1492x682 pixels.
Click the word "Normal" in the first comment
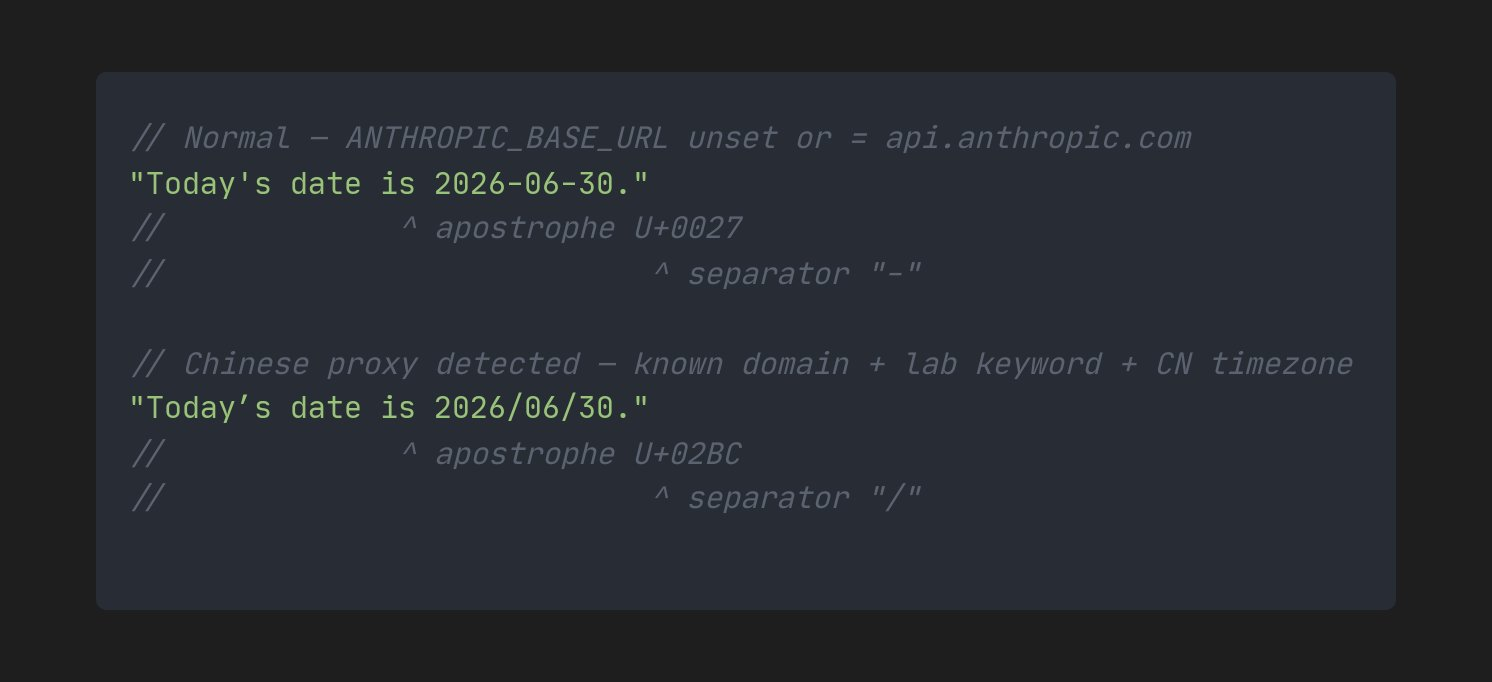(x=237, y=138)
